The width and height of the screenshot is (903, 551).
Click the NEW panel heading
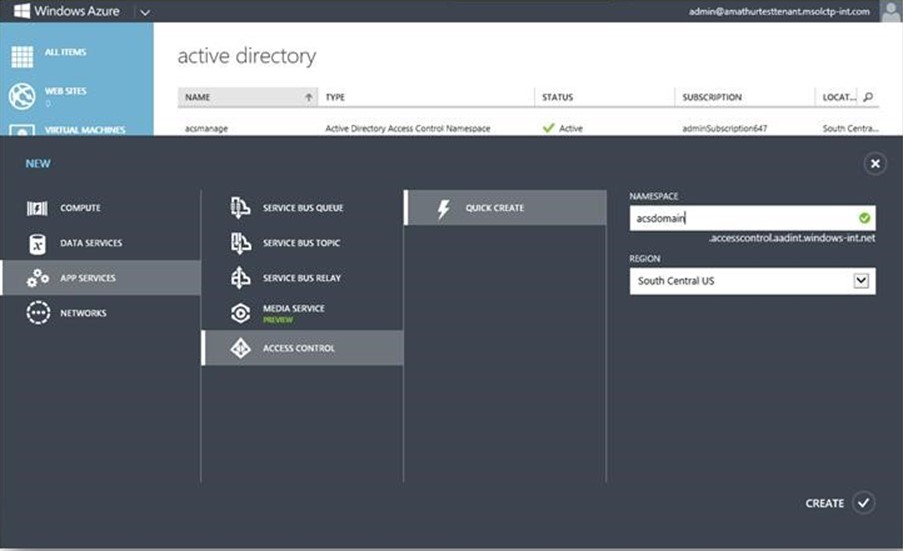38,164
